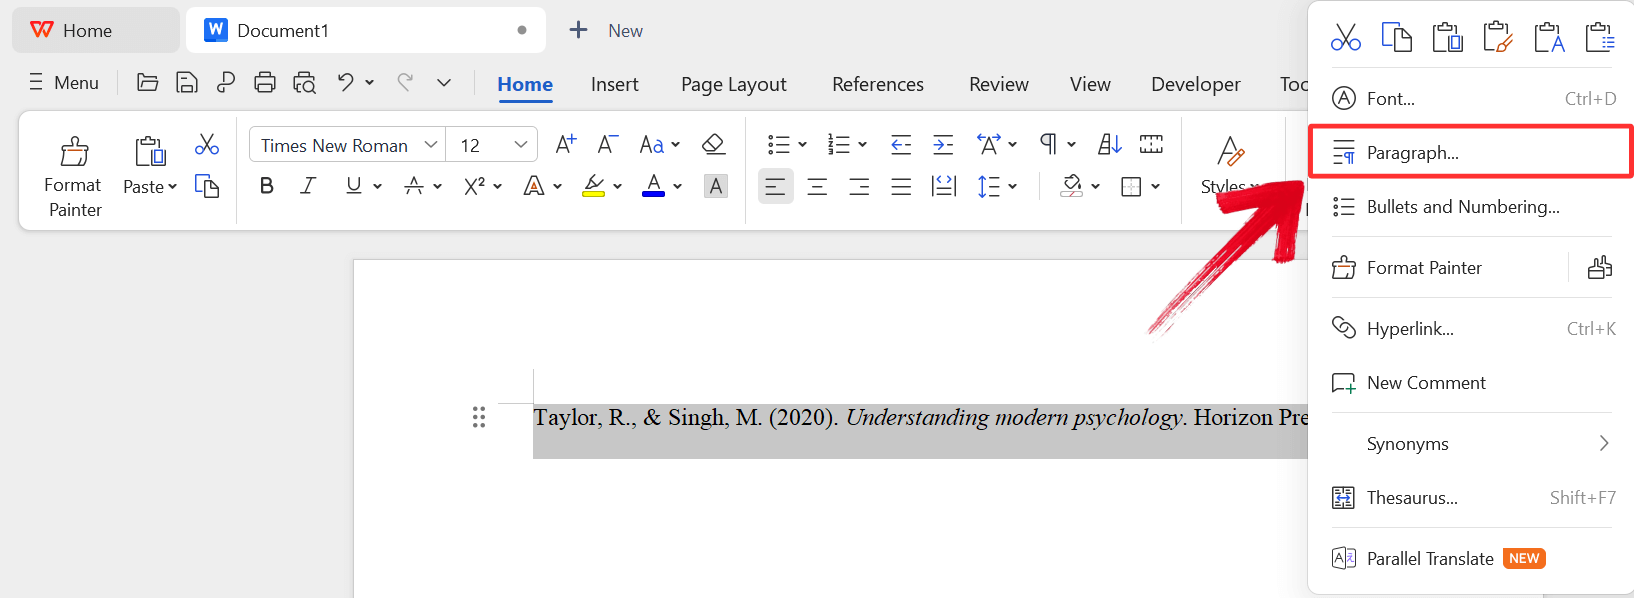Click the Open folder icon in quick toolbar

[x=147, y=82]
